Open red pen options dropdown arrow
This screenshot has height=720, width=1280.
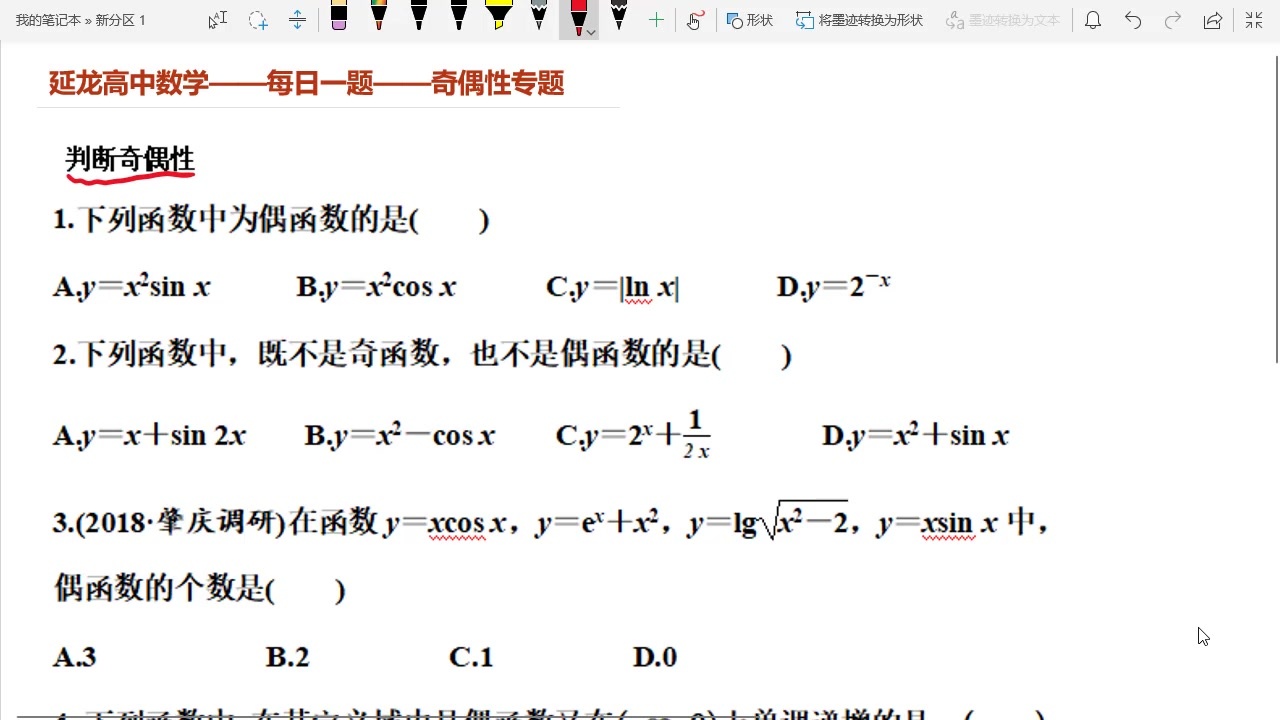(x=591, y=32)
